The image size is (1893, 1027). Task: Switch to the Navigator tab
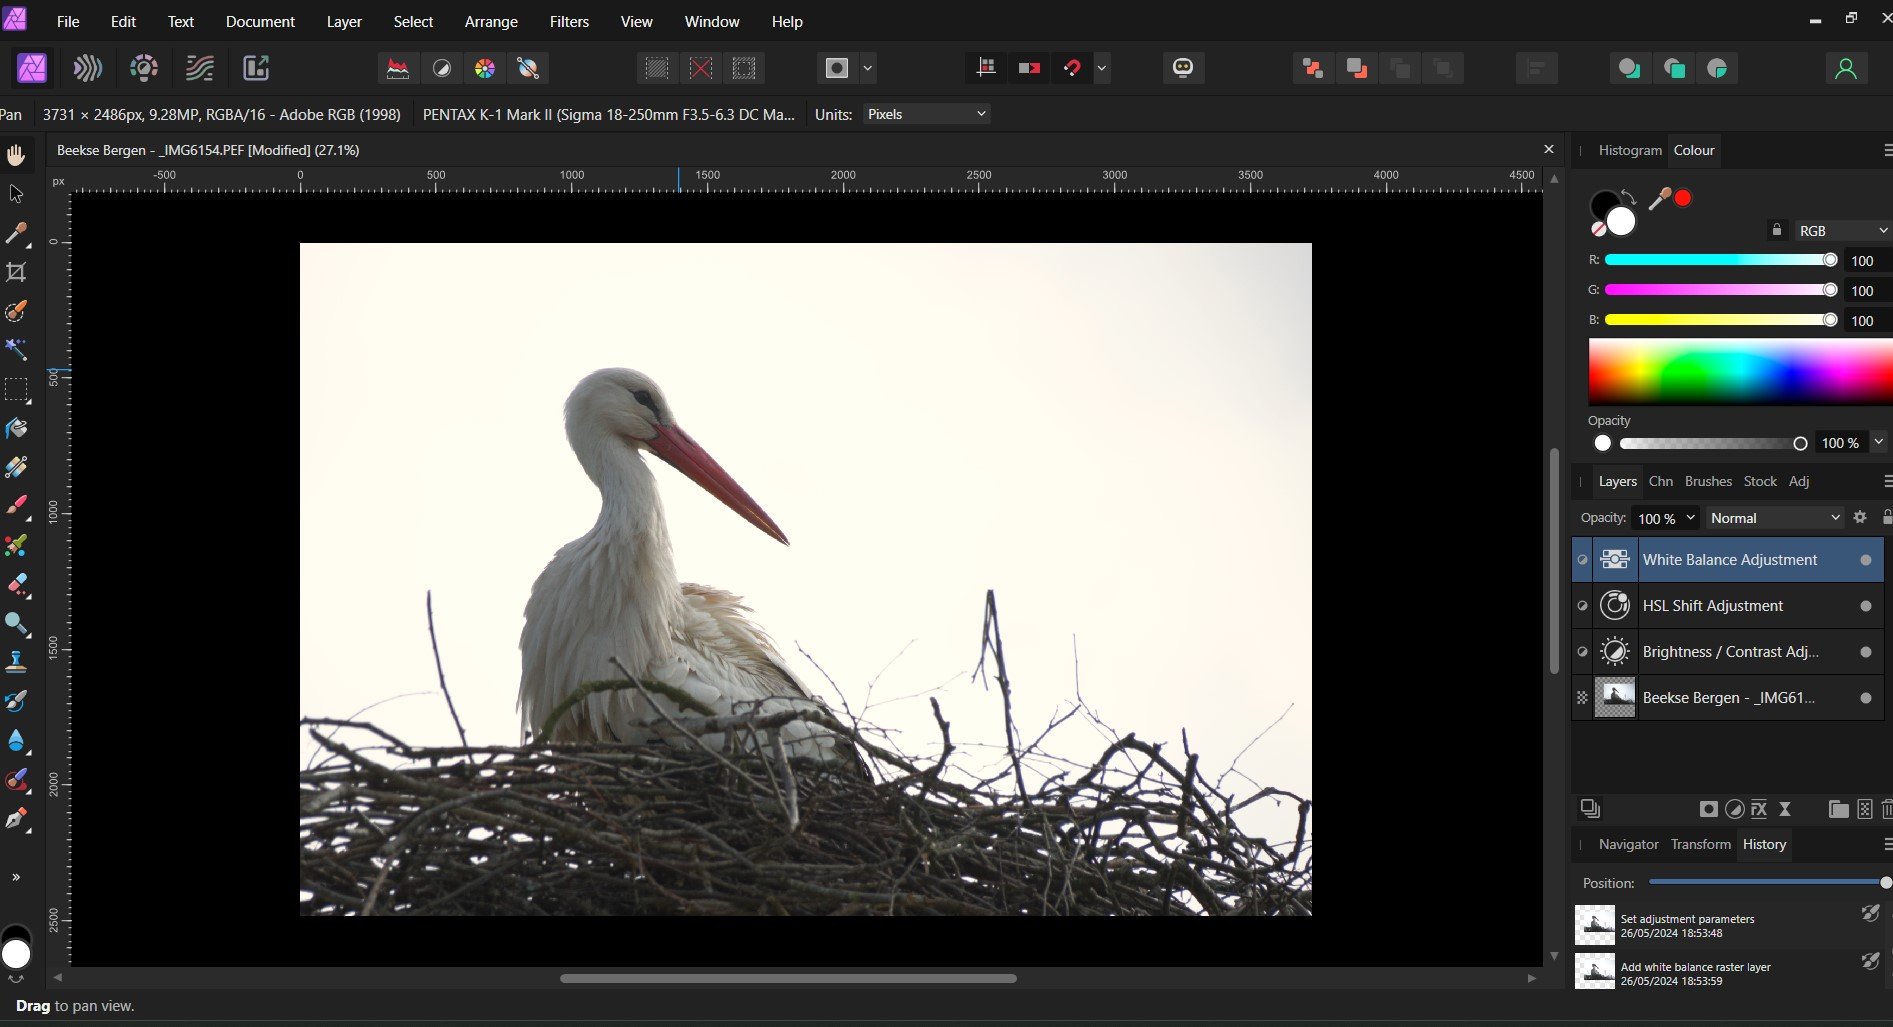1628,844
